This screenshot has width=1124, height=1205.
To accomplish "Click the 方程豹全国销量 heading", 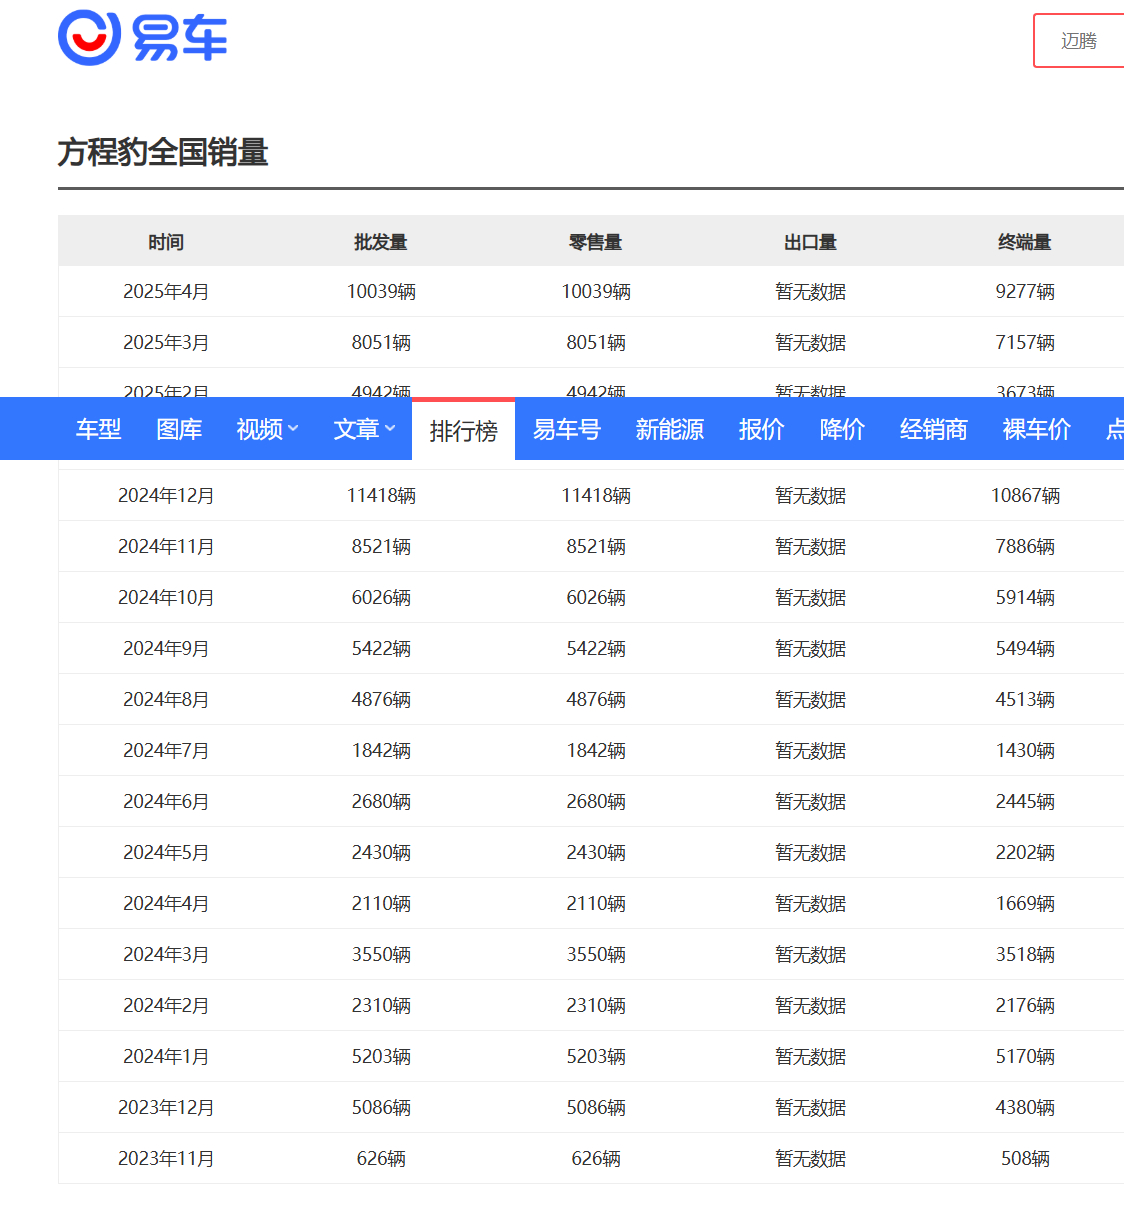I will [163, 152].
